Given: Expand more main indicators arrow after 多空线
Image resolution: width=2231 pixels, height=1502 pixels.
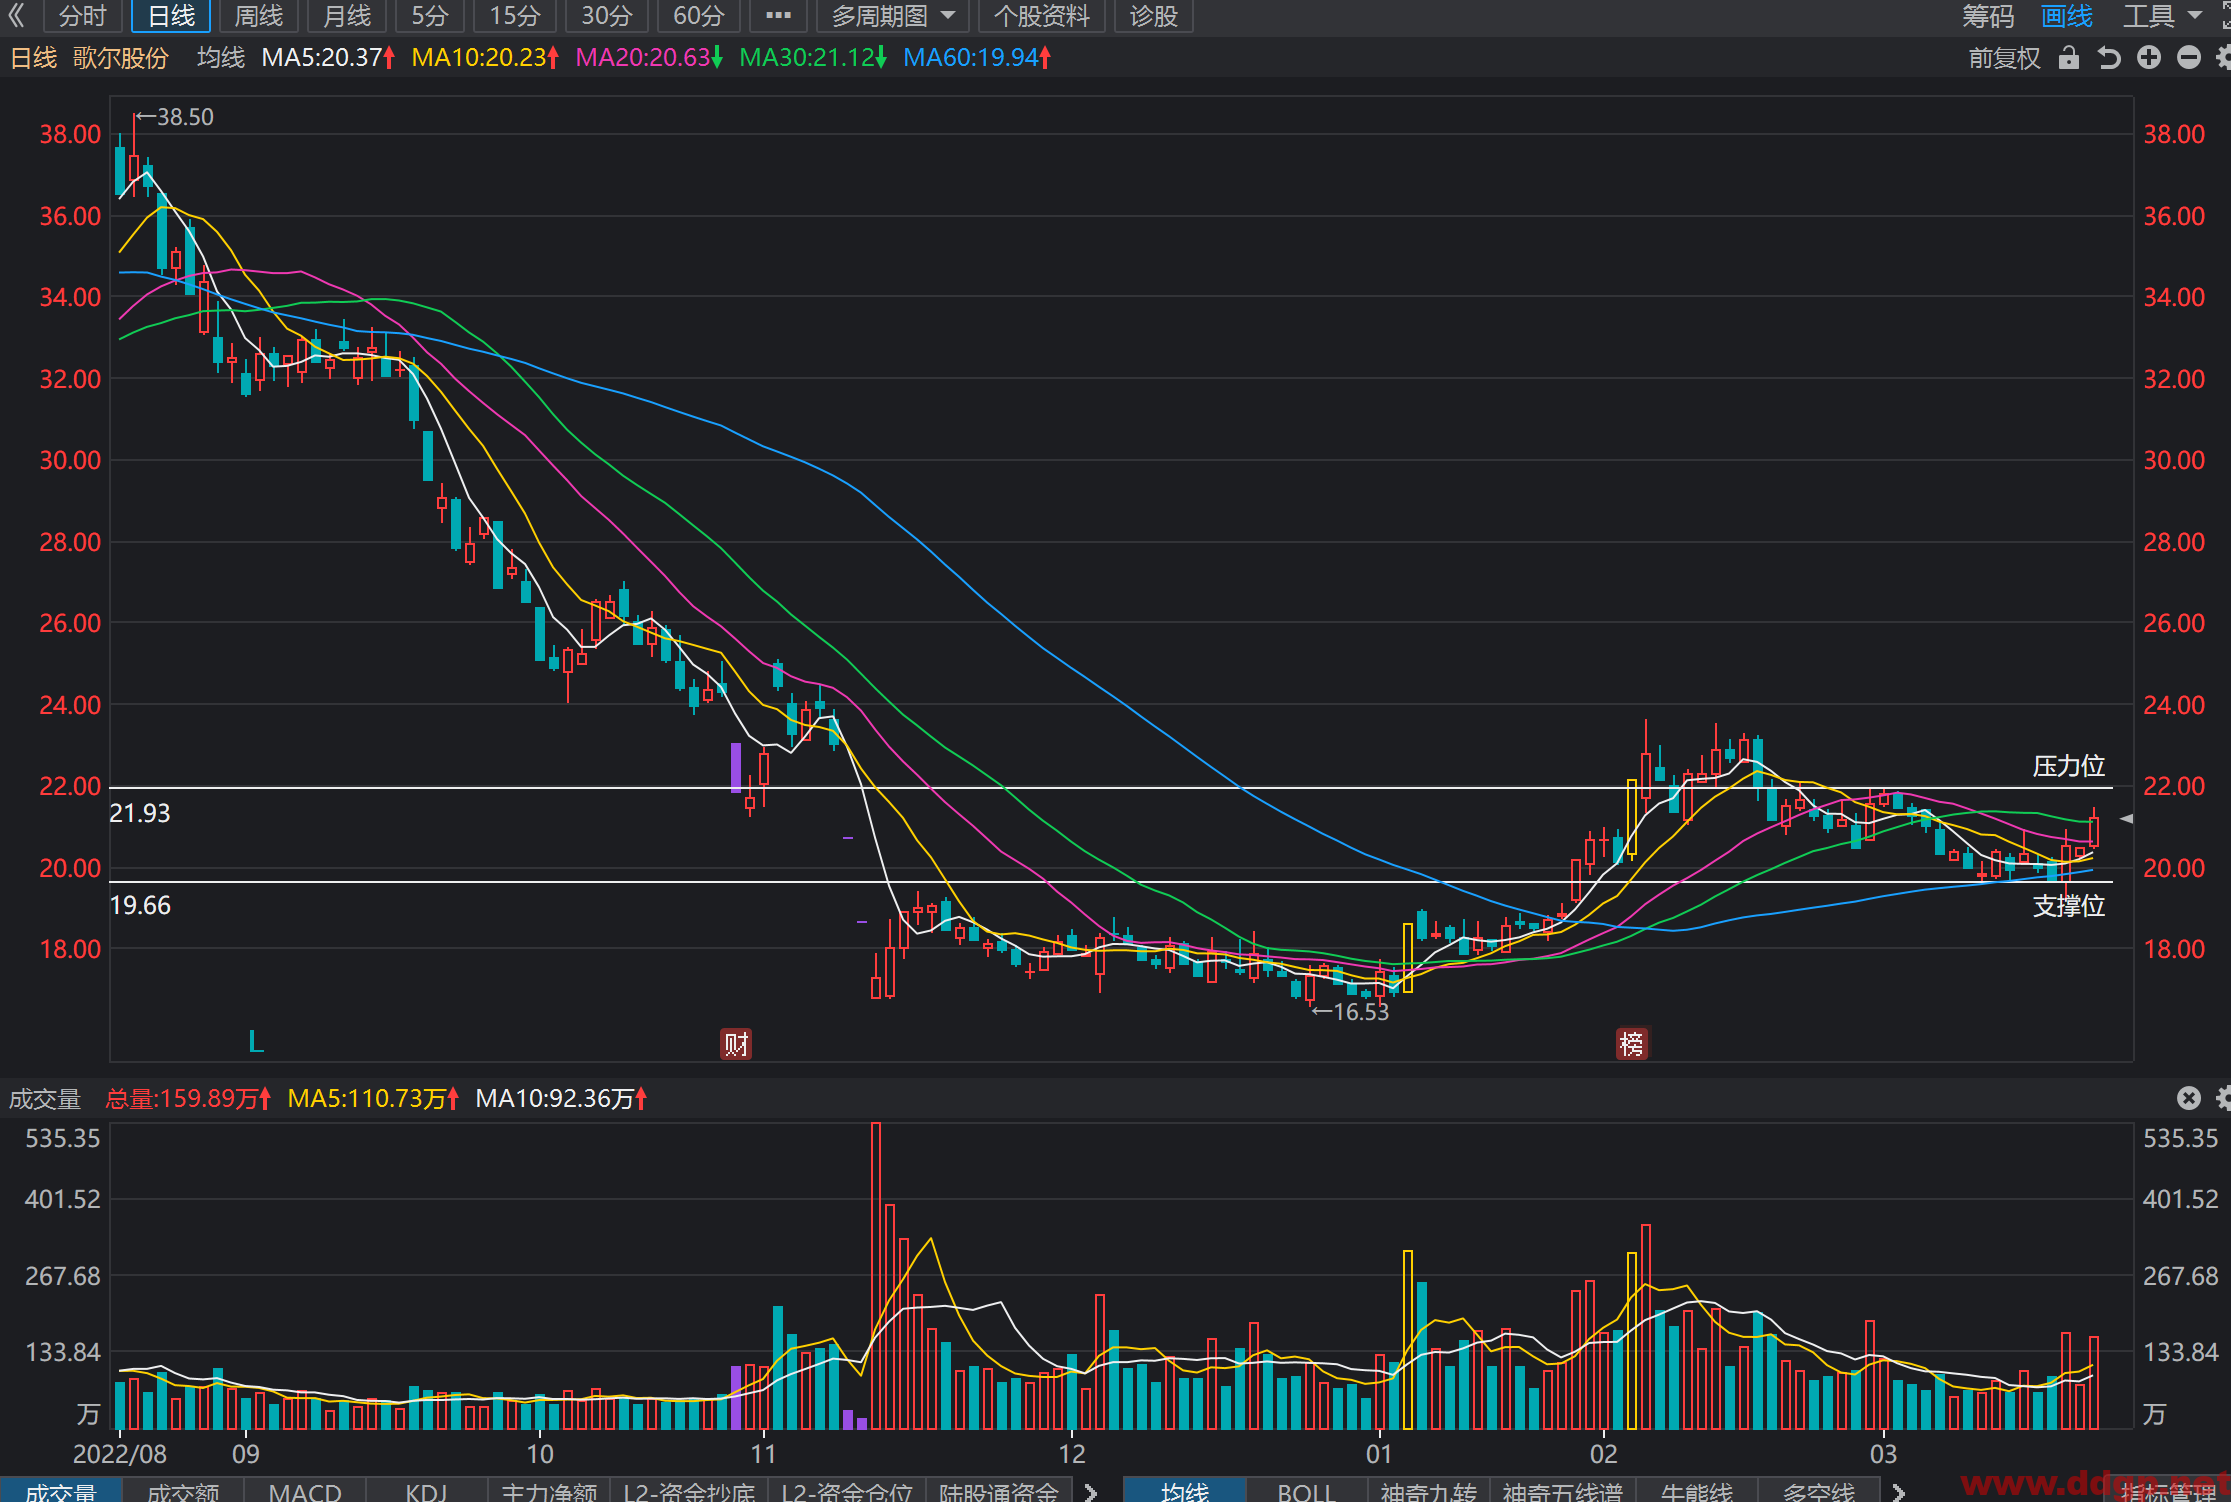Looking at the screenshot, I should pyautogui.click(x=1899, y=1491).
